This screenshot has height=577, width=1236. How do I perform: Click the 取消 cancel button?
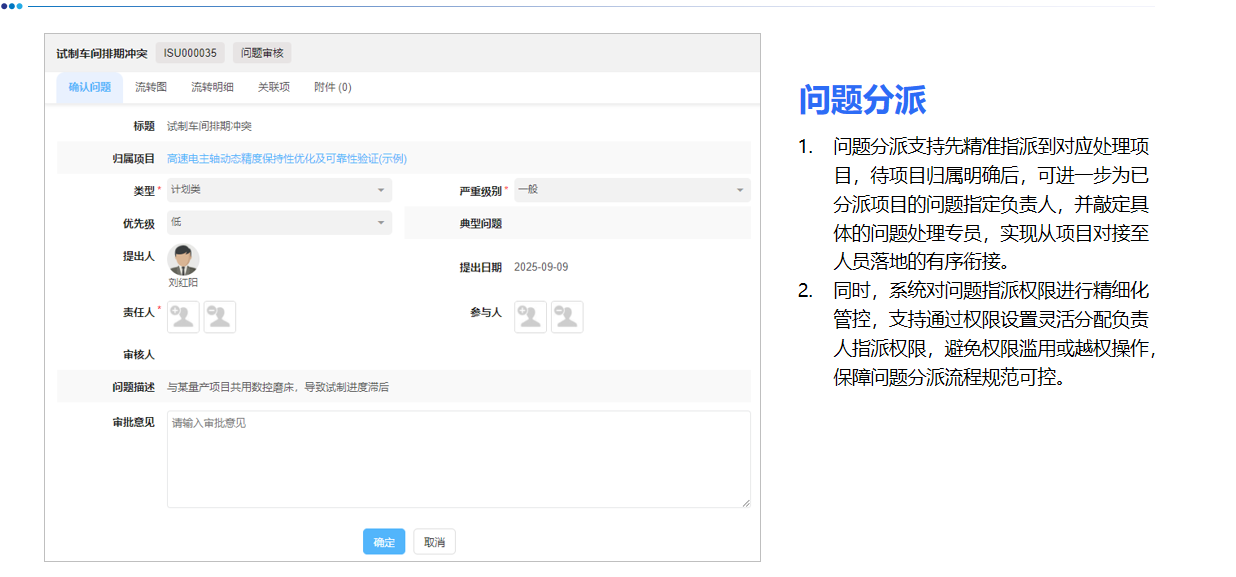(434, 541)
